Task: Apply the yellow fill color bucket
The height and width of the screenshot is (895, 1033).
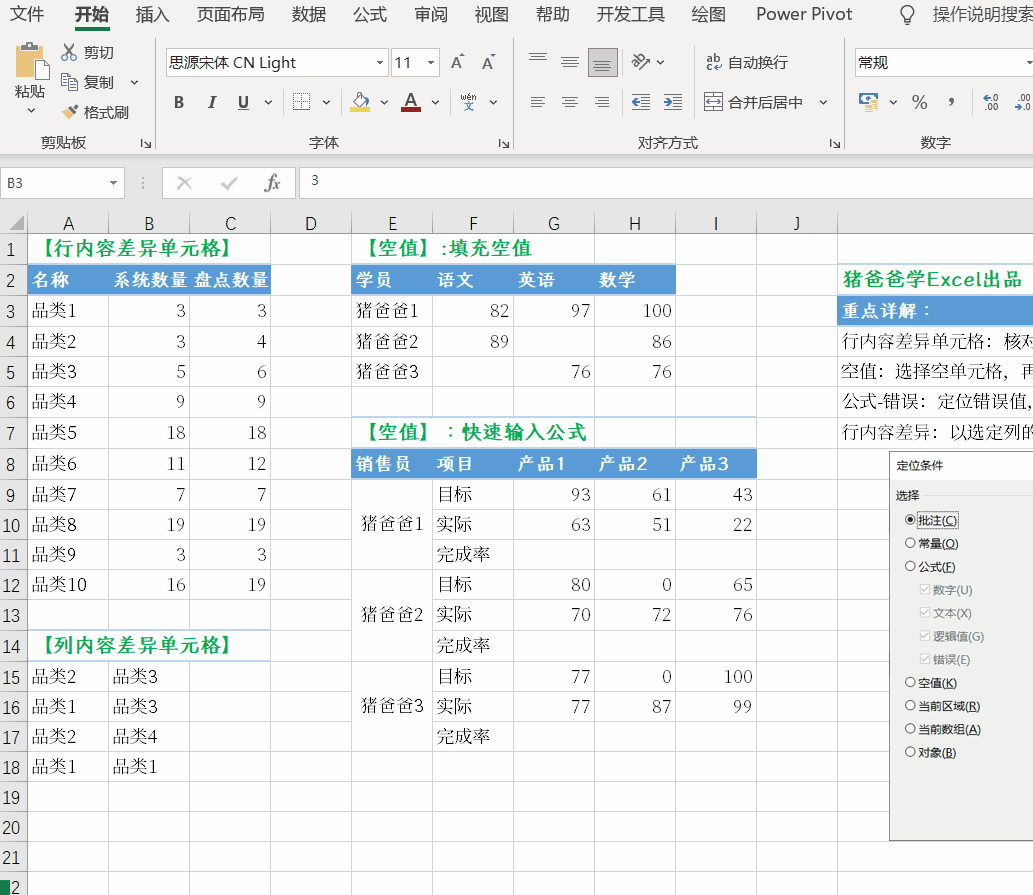Action: 360,102
